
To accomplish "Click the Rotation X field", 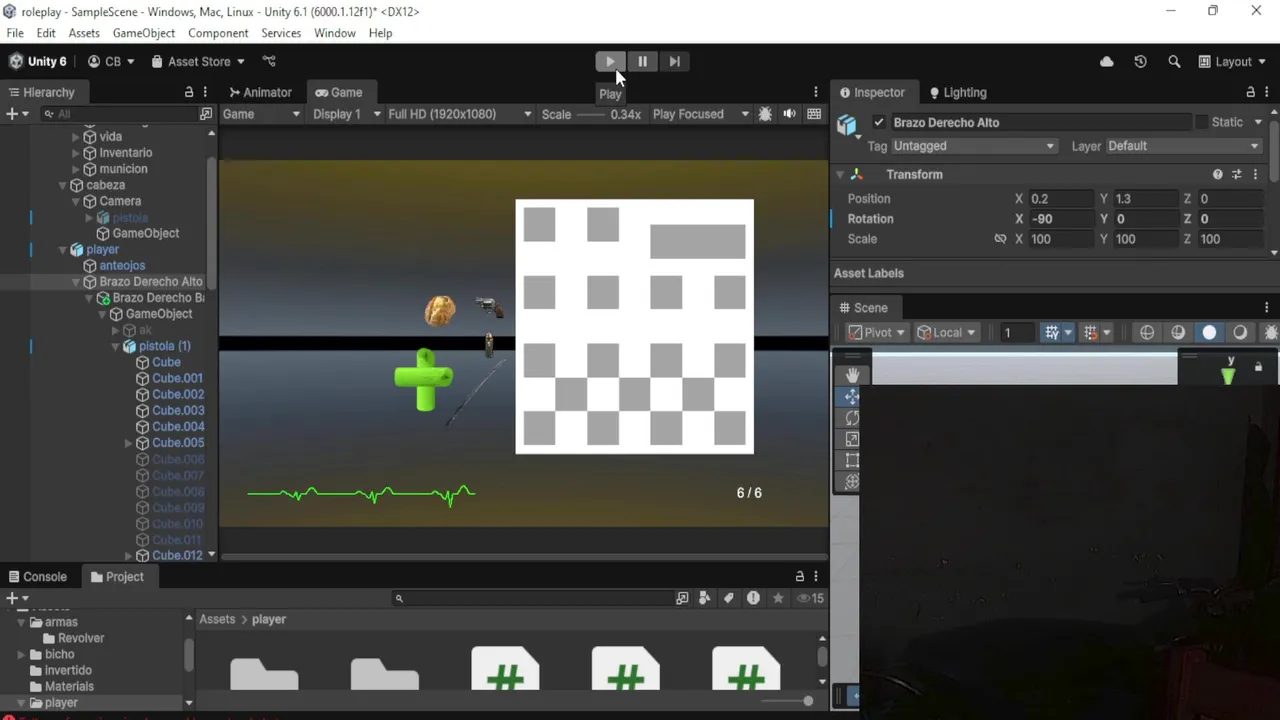I will [x=1060, y=219].
